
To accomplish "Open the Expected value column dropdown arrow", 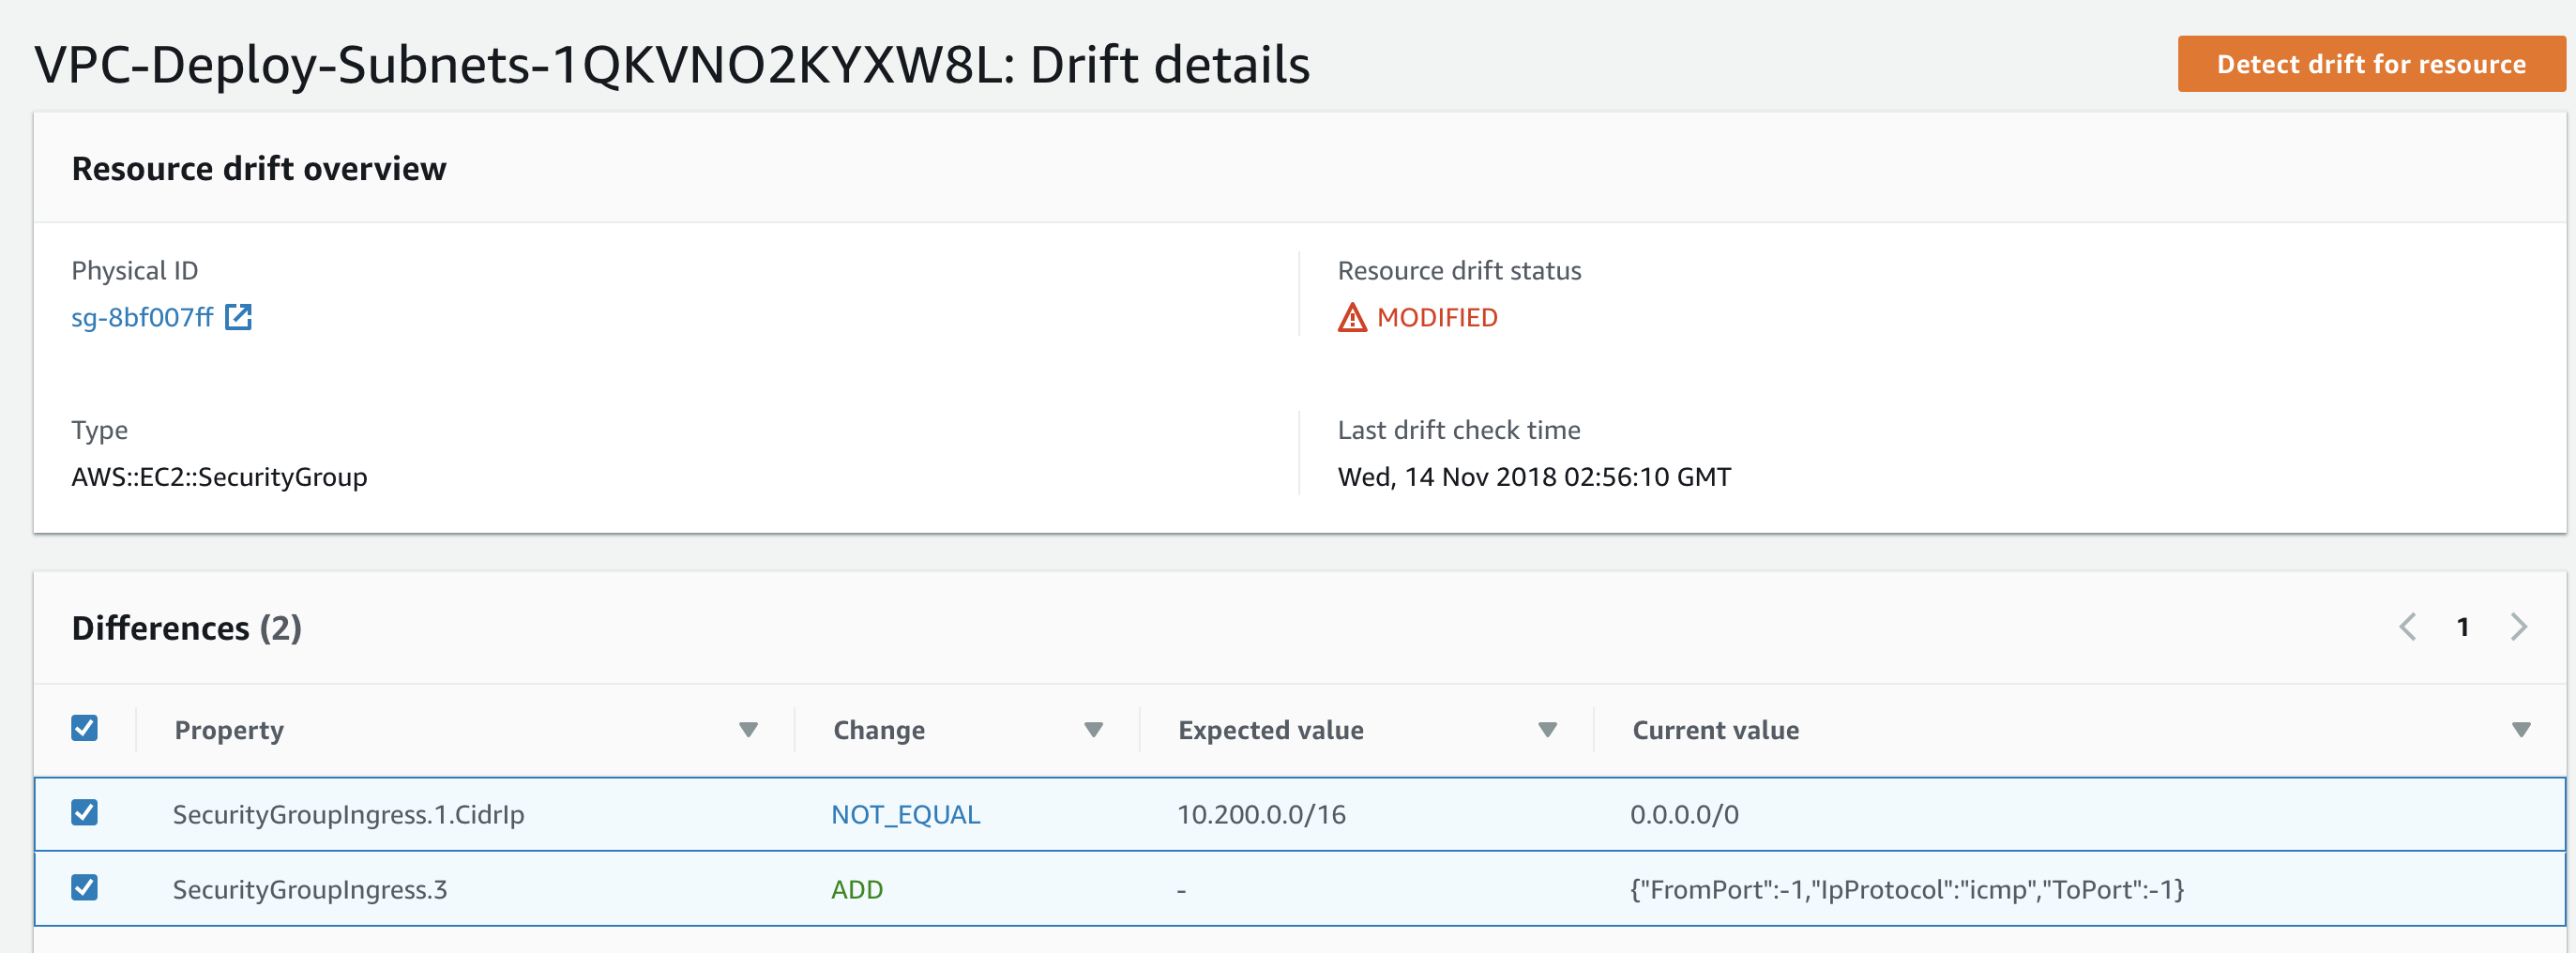I will coord(1547,730).
